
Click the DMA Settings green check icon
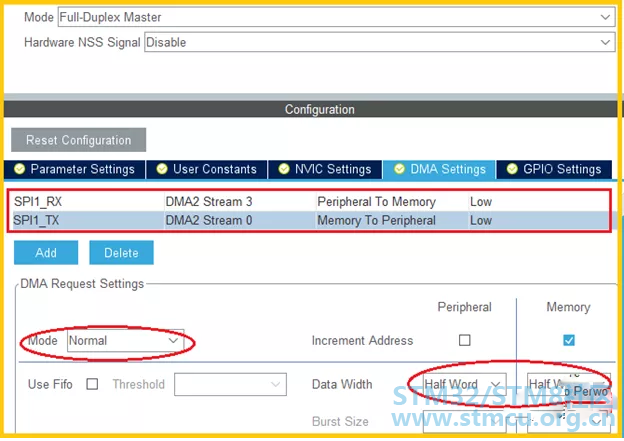[399, 169]
